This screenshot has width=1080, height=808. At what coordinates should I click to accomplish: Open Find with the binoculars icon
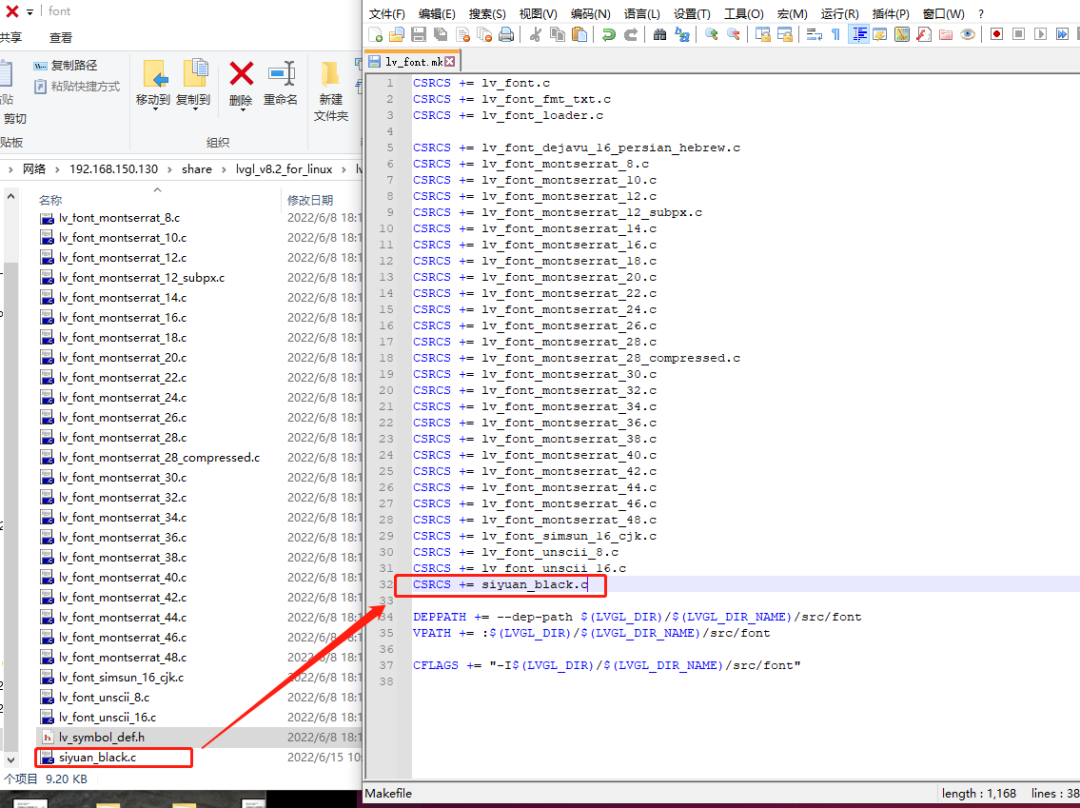[660, 34]
